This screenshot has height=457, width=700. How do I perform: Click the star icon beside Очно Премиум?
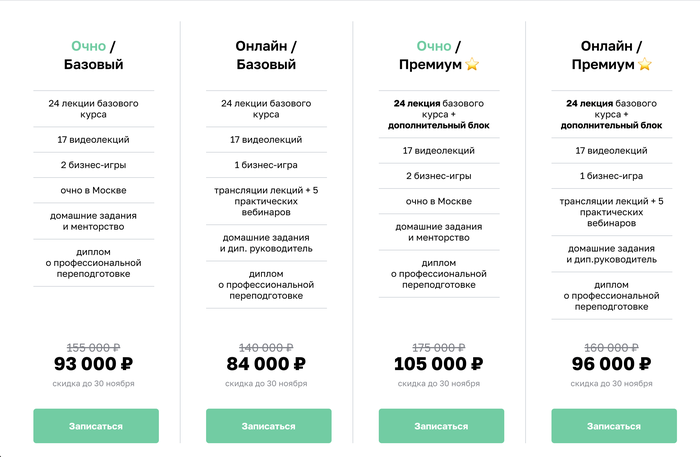click(x=472, y=65)
